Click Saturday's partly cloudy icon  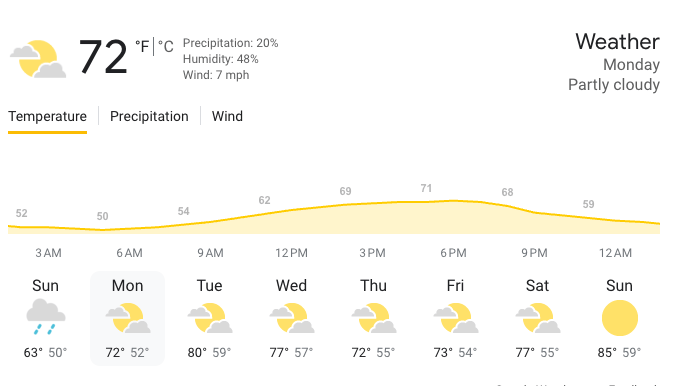[x=538, y=318]
